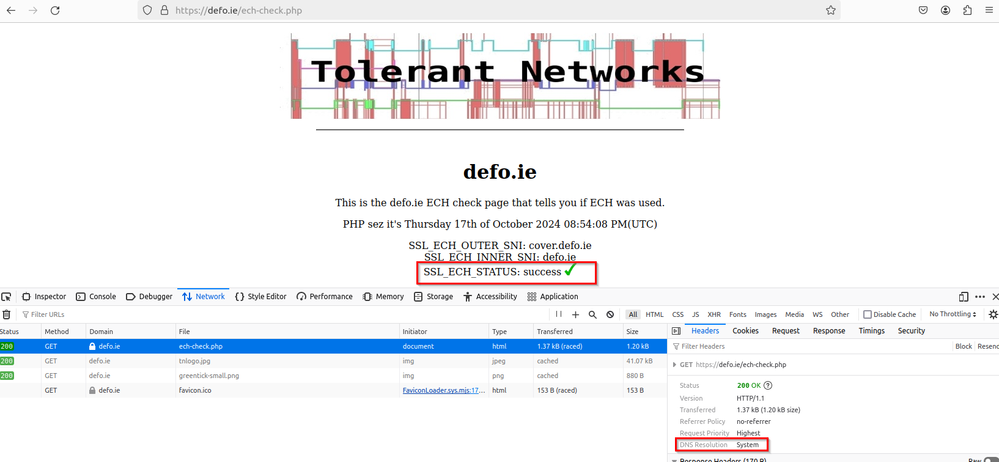Sort by Transferred column header

(x=578, y=332)
